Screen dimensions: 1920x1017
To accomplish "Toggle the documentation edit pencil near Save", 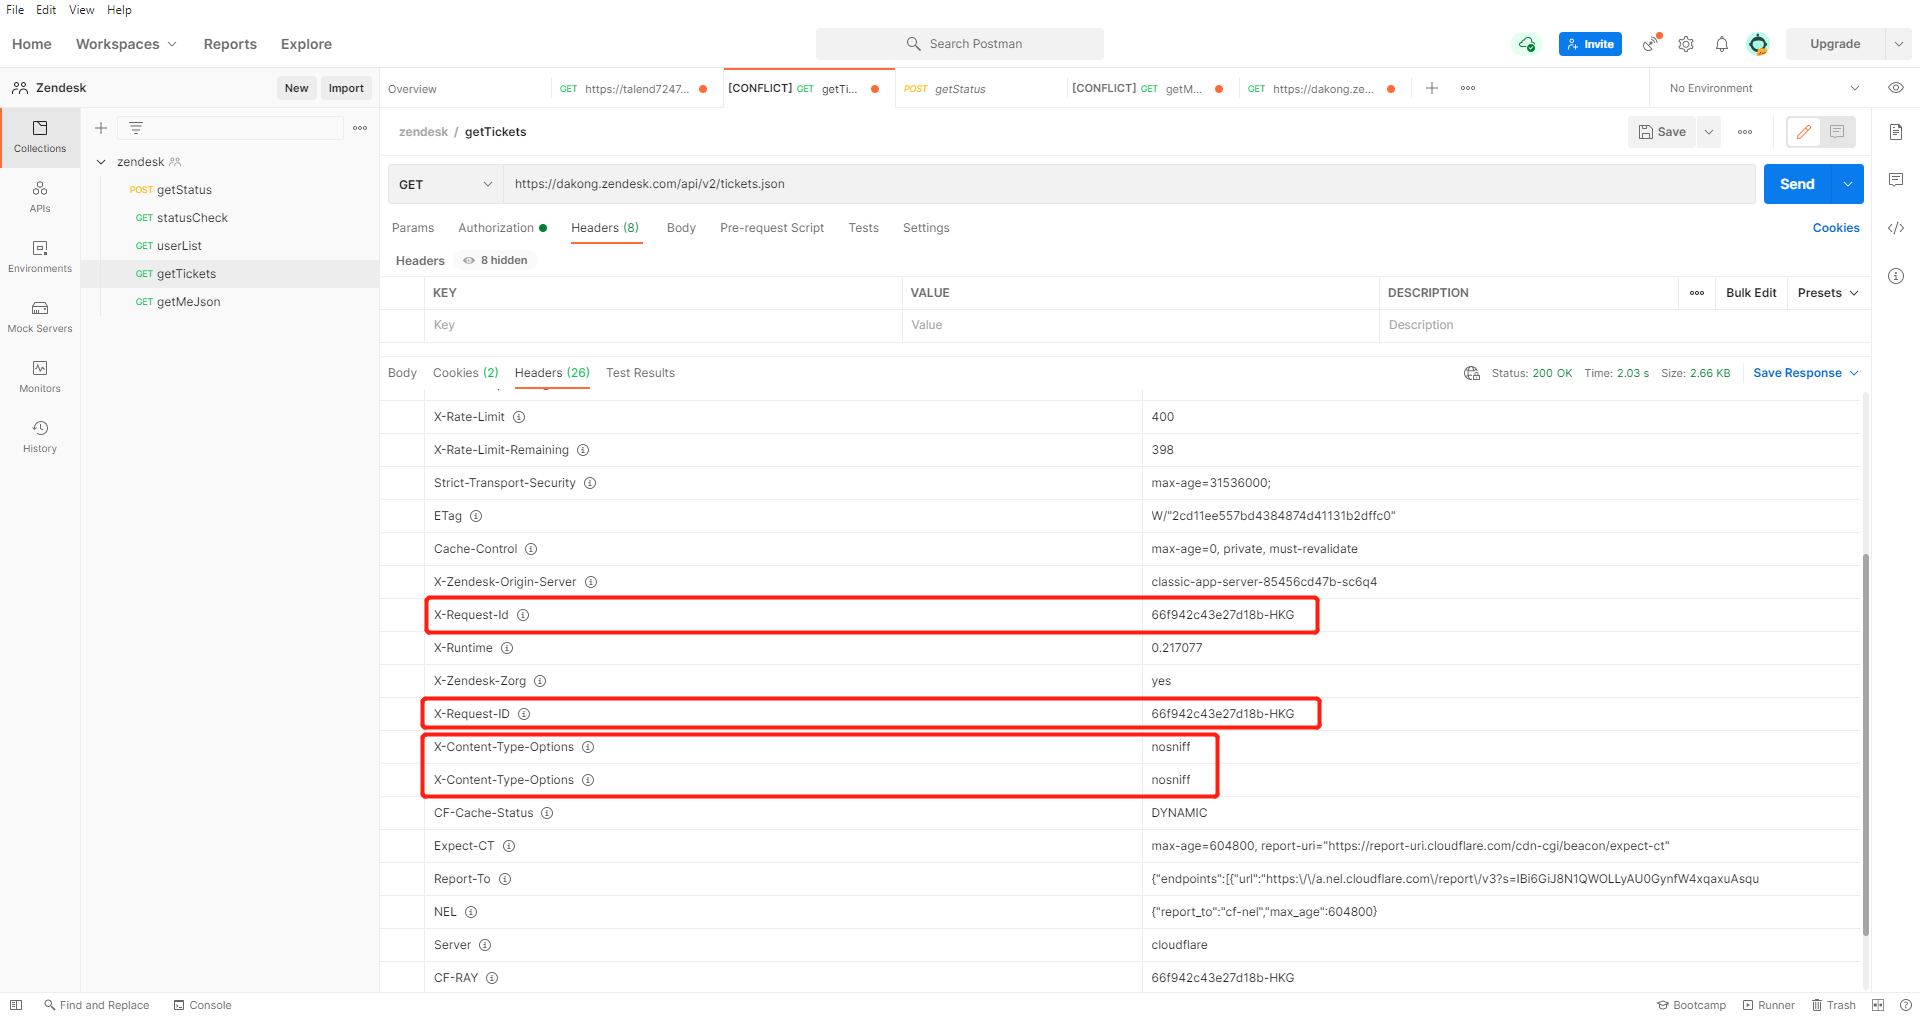I will [1804, 131].
